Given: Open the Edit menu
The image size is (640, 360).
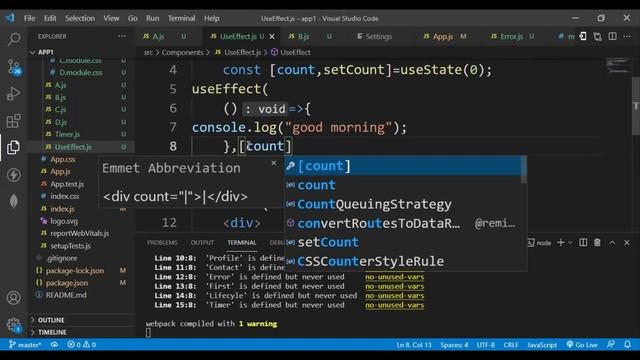Looking at the screenshot, I should tap(50, 18).
